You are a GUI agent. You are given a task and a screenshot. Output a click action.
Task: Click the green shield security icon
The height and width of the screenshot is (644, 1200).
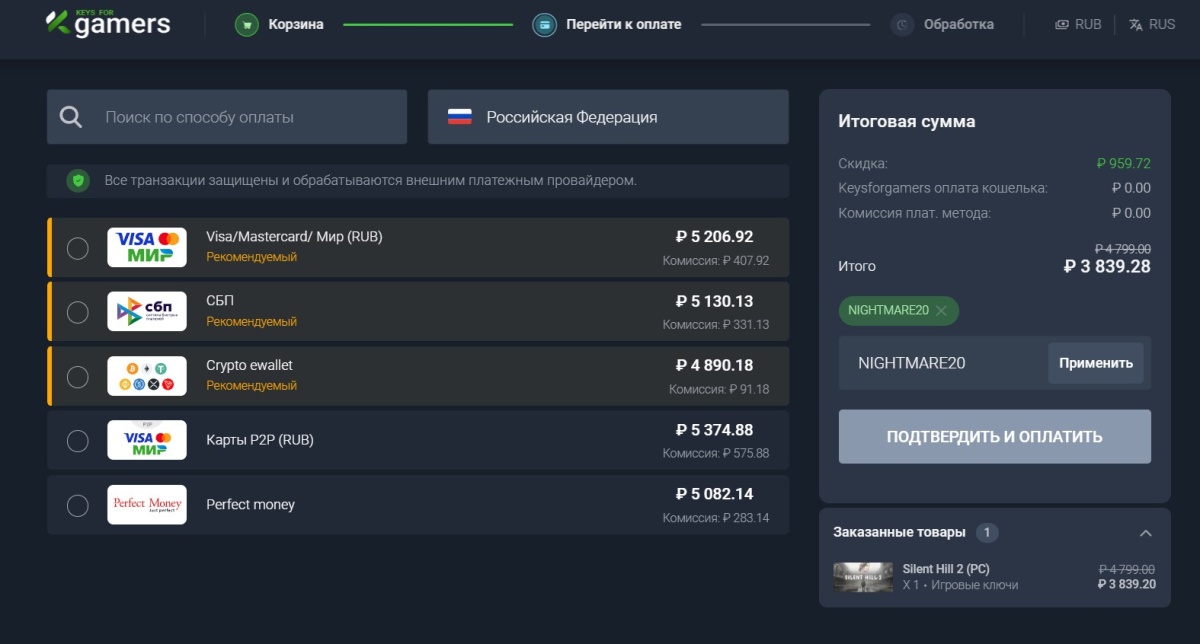click(77, 181)
